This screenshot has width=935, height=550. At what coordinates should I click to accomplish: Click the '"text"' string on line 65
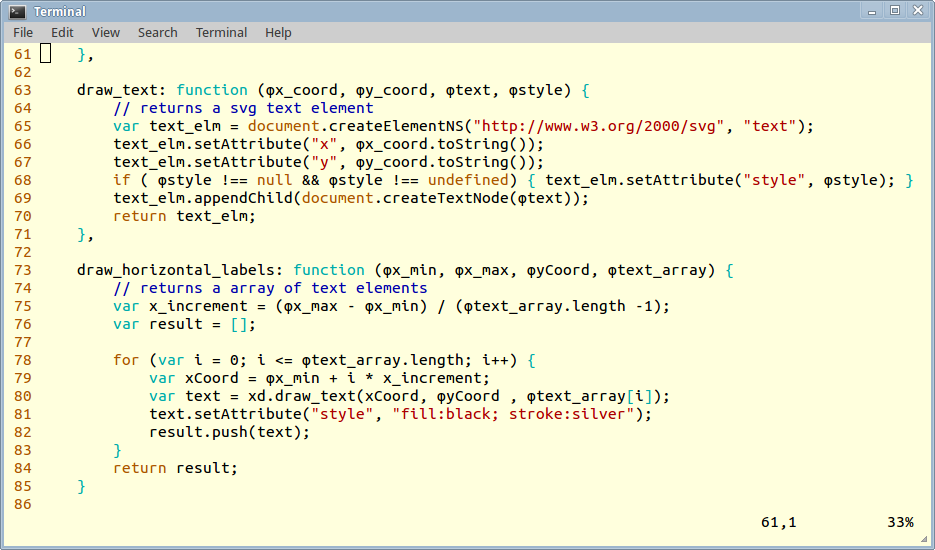pos(769,126)
